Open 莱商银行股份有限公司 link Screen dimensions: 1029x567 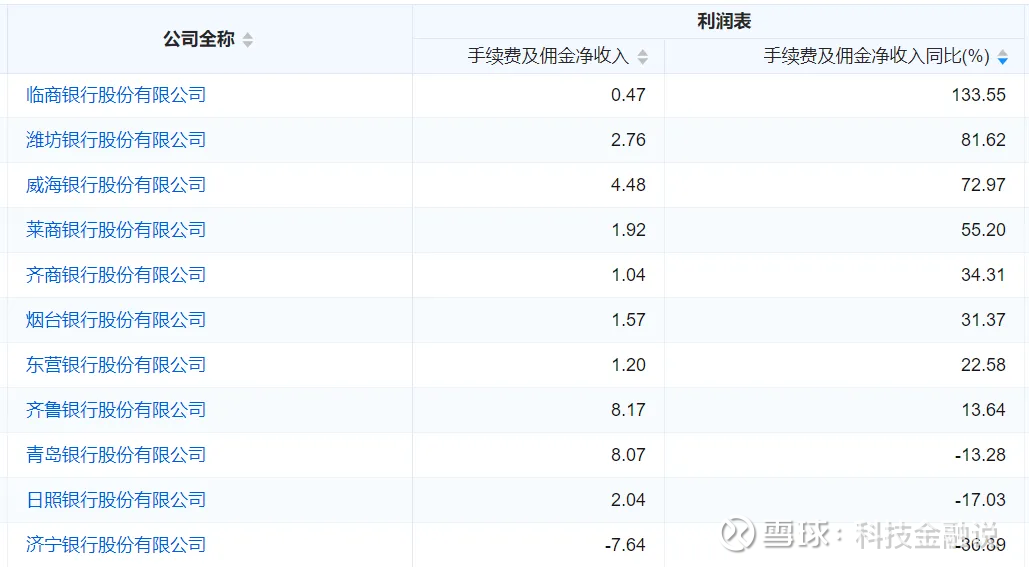(116, 230)
